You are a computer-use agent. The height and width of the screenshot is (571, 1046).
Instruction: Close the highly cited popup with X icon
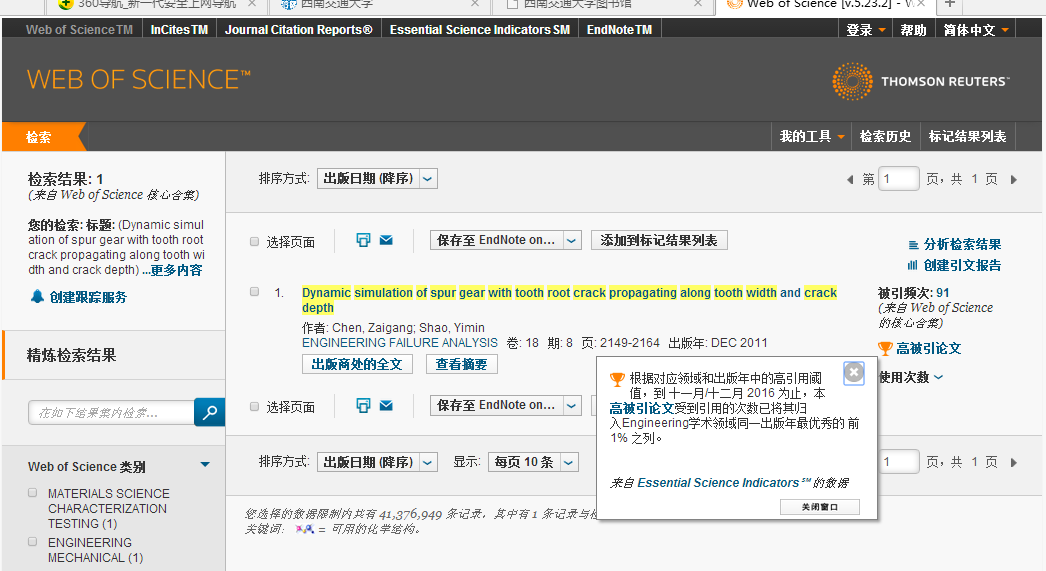point(854,373)
